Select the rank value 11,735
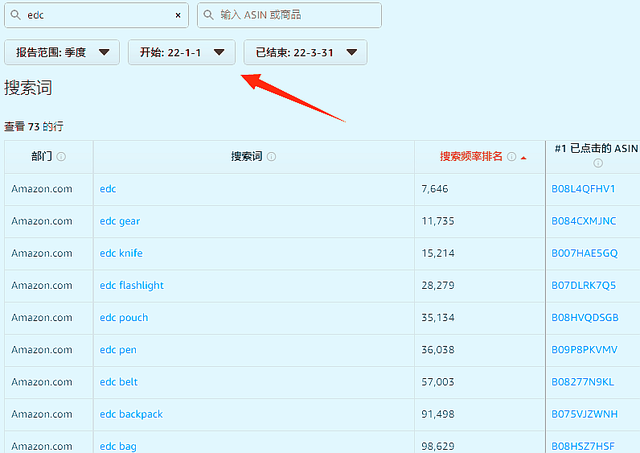This screenshot has height=453, width=640. pyautogui.click(x=438, y=221)
